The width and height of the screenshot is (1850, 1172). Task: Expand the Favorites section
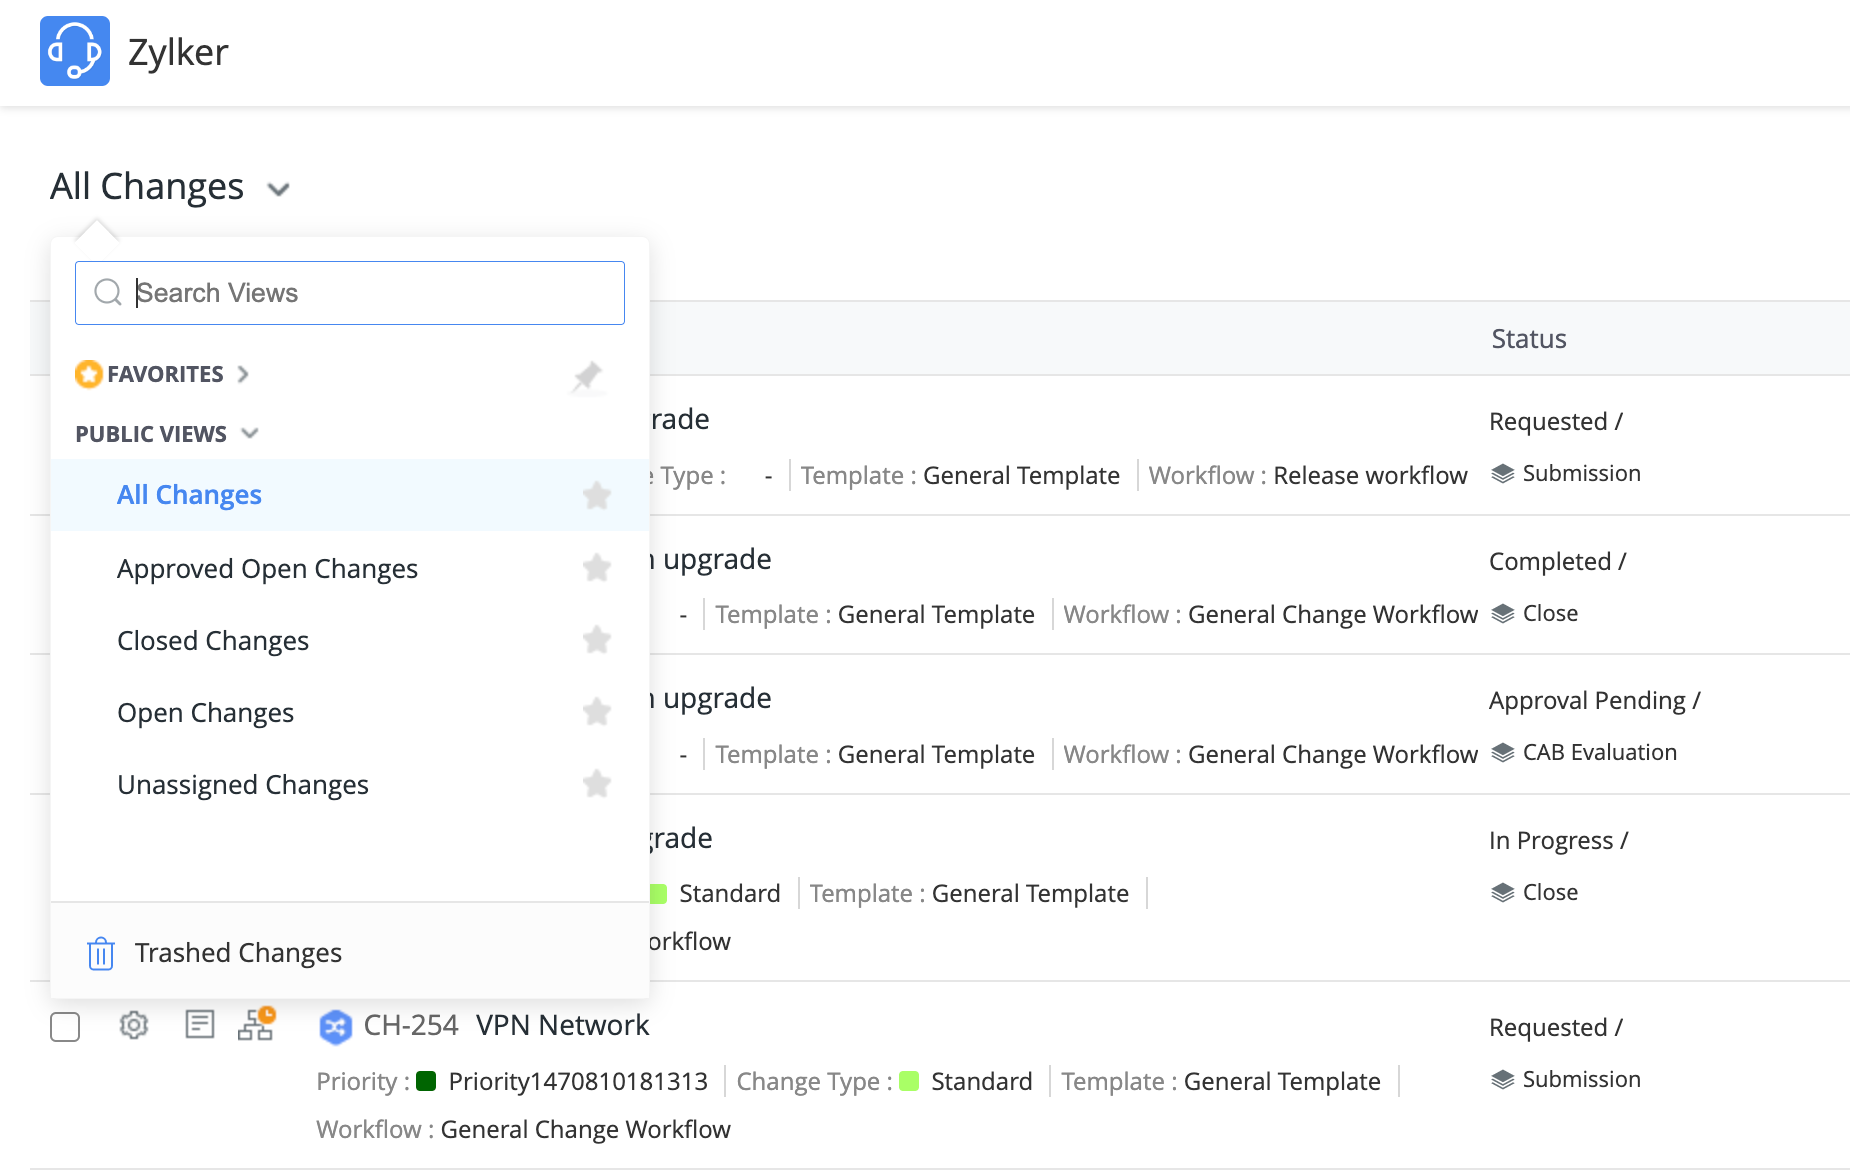coord(243,374)
